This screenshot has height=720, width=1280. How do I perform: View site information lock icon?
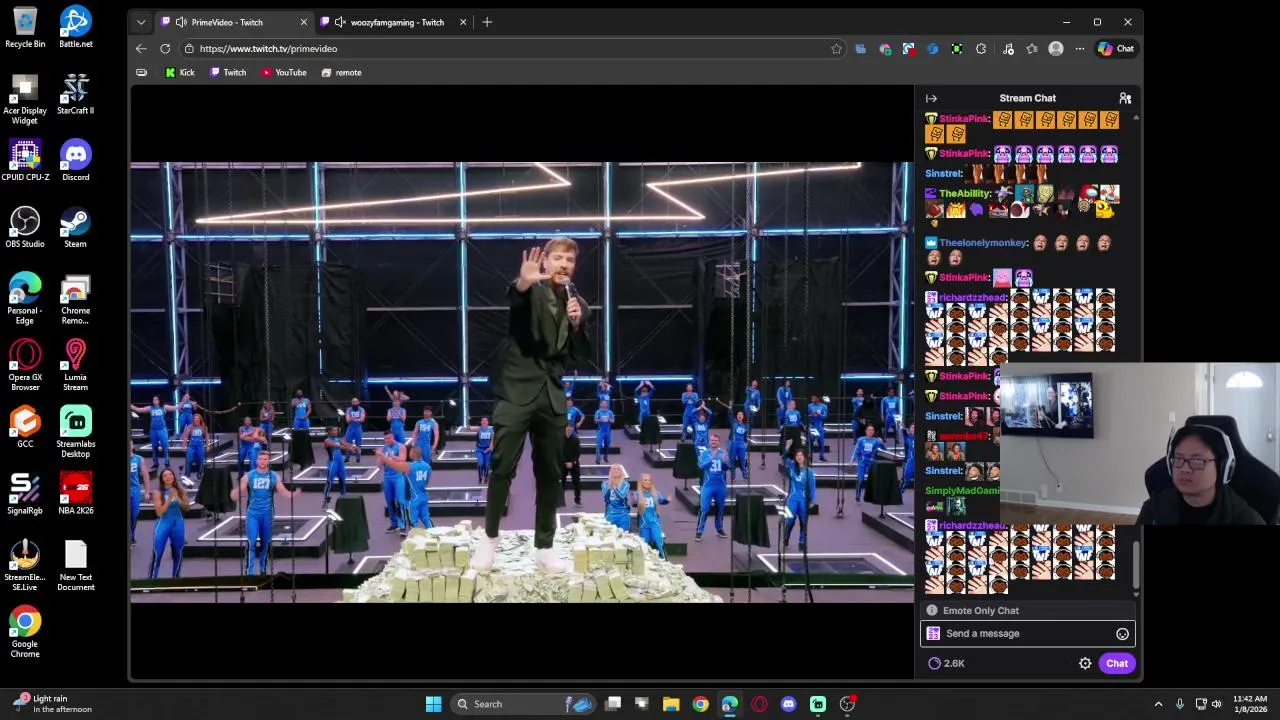(x=189, y=48)
